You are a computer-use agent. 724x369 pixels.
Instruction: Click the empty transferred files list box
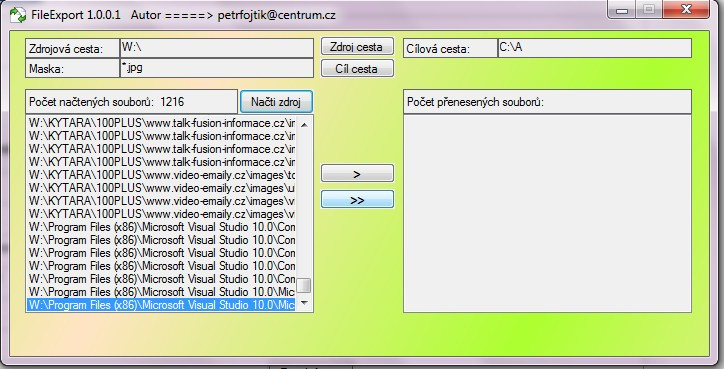[547, 213]
